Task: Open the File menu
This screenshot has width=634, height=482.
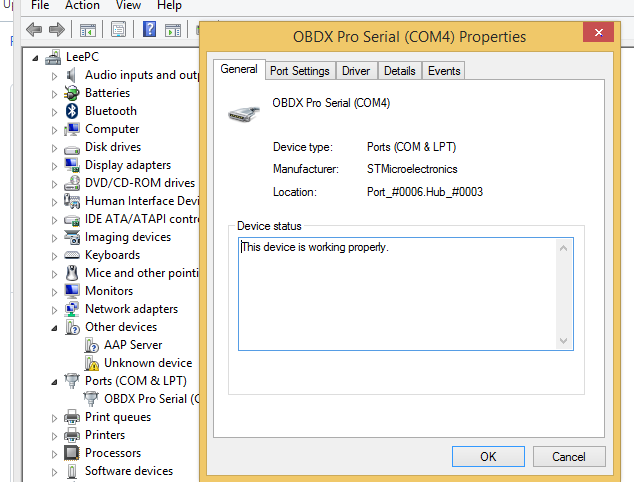Action: (x=40, y=5)
